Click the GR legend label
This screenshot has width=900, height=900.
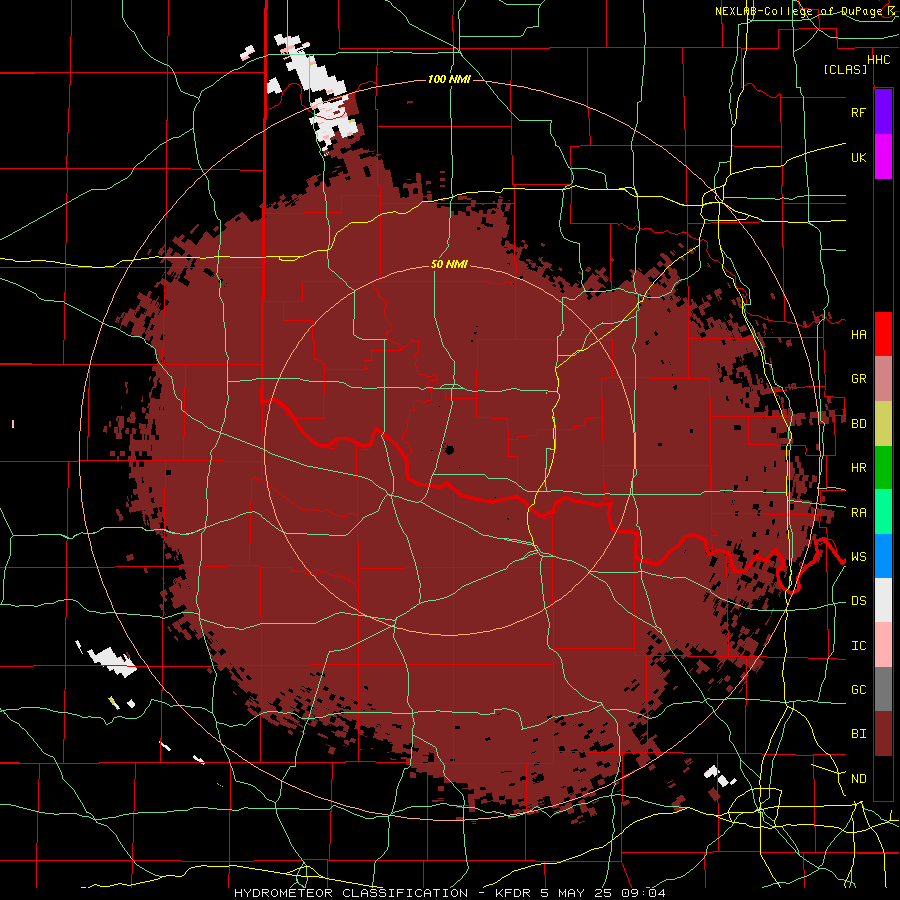click(x=858, y=379)
